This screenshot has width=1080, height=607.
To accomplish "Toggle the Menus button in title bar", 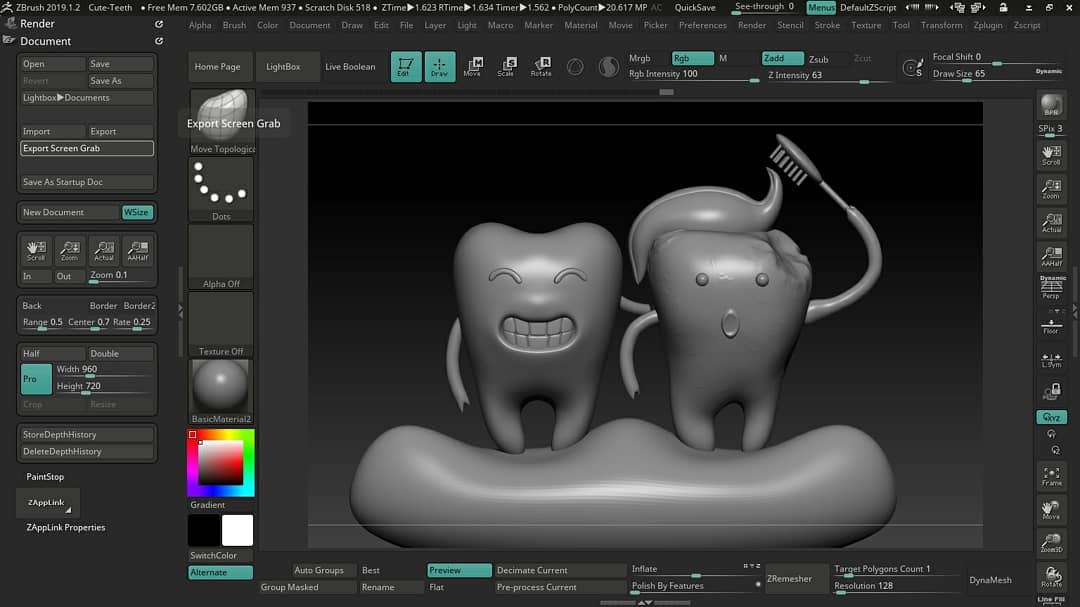I will 821,8.
